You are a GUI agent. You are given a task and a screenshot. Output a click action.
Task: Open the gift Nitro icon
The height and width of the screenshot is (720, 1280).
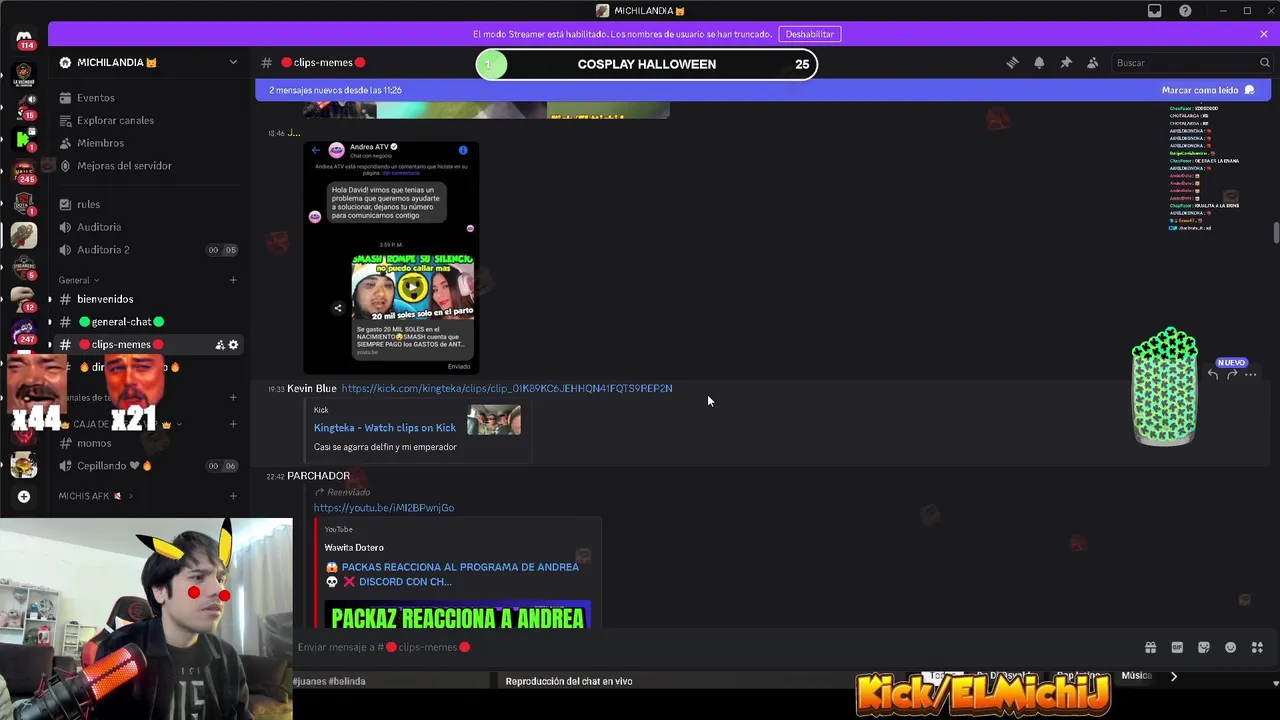coord(1150,647)
